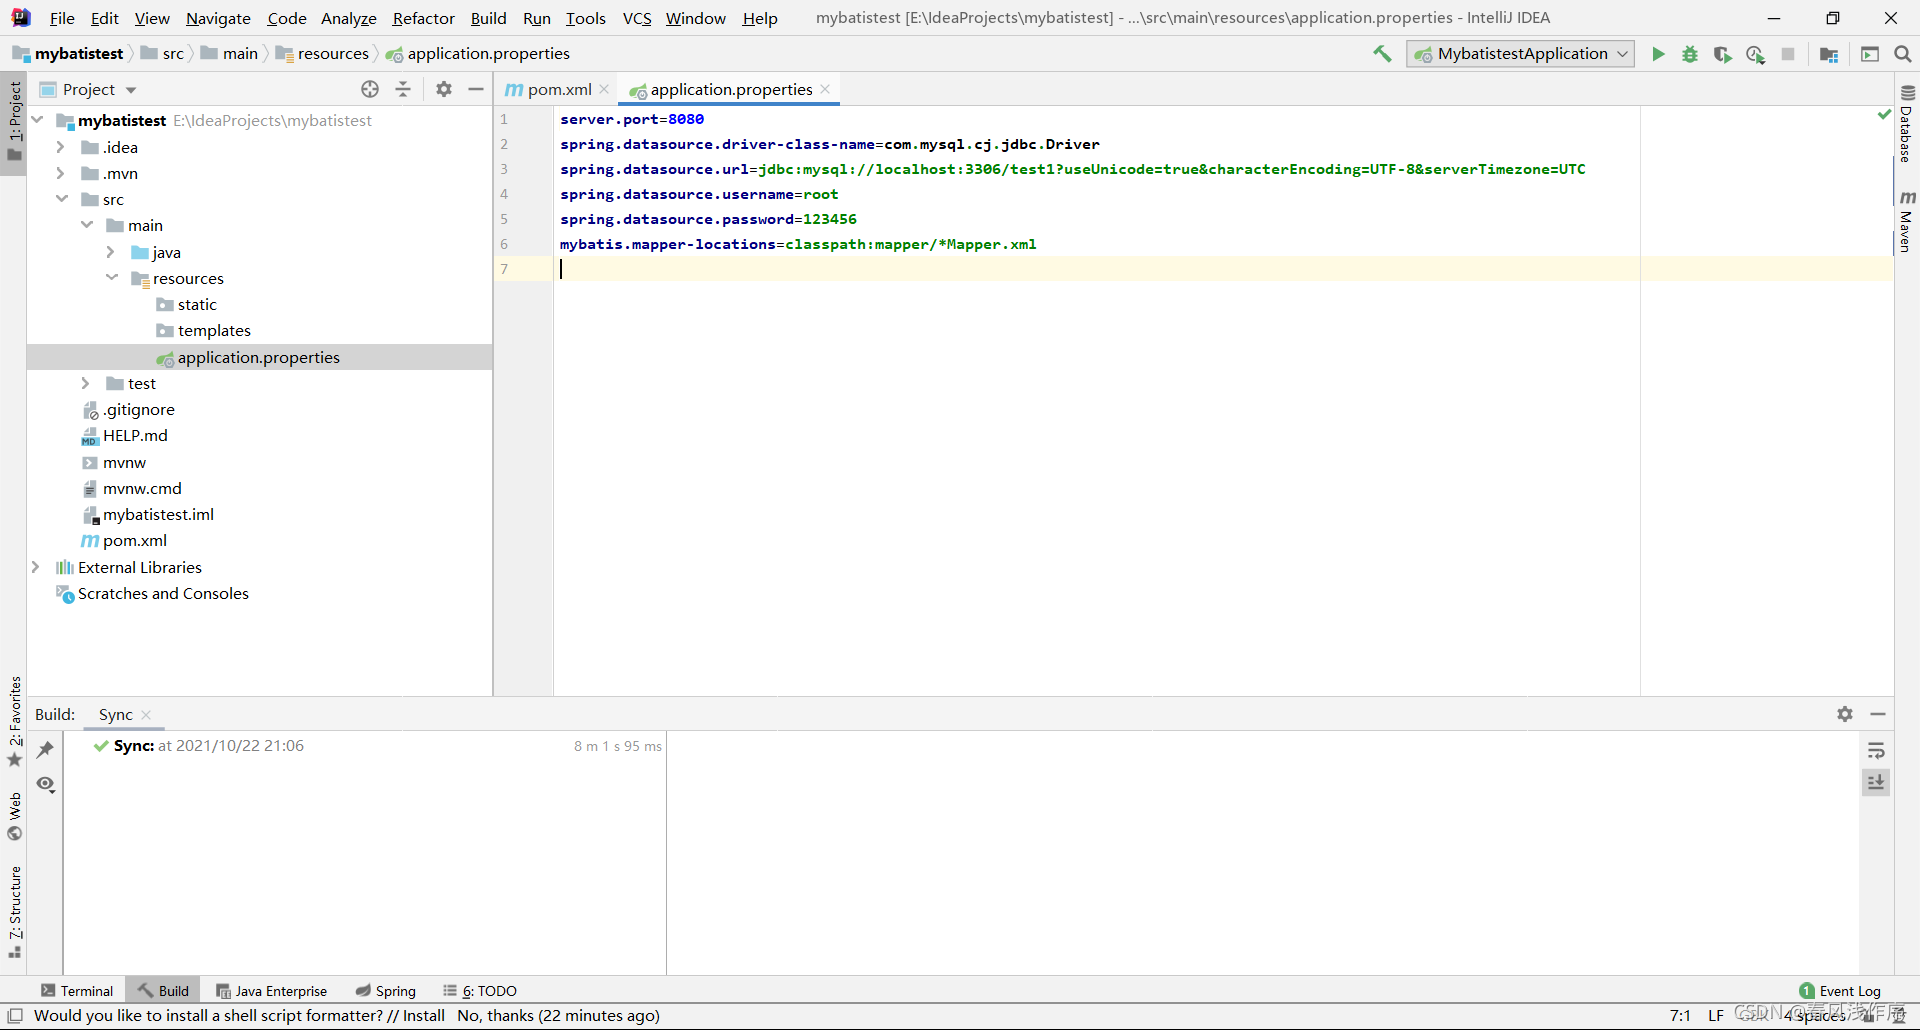Toggle the 1: Project side tool button
The width and height of the screenshot is (1920, 1030).
[14, 122]
